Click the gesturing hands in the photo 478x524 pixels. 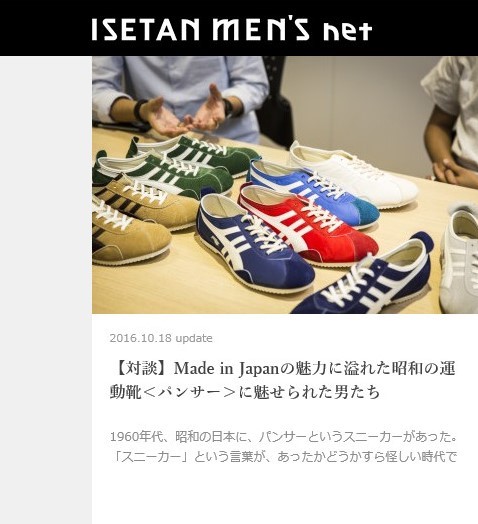[x=190, y=112]
